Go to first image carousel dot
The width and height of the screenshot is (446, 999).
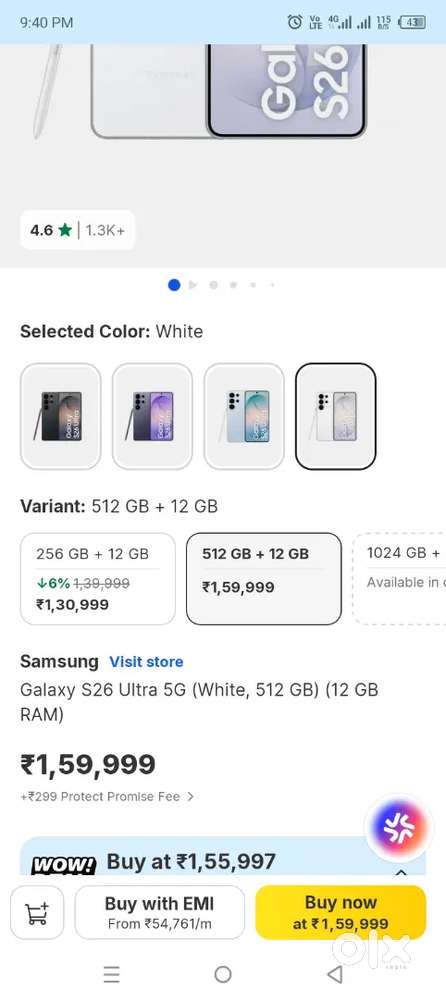(174, 285)
